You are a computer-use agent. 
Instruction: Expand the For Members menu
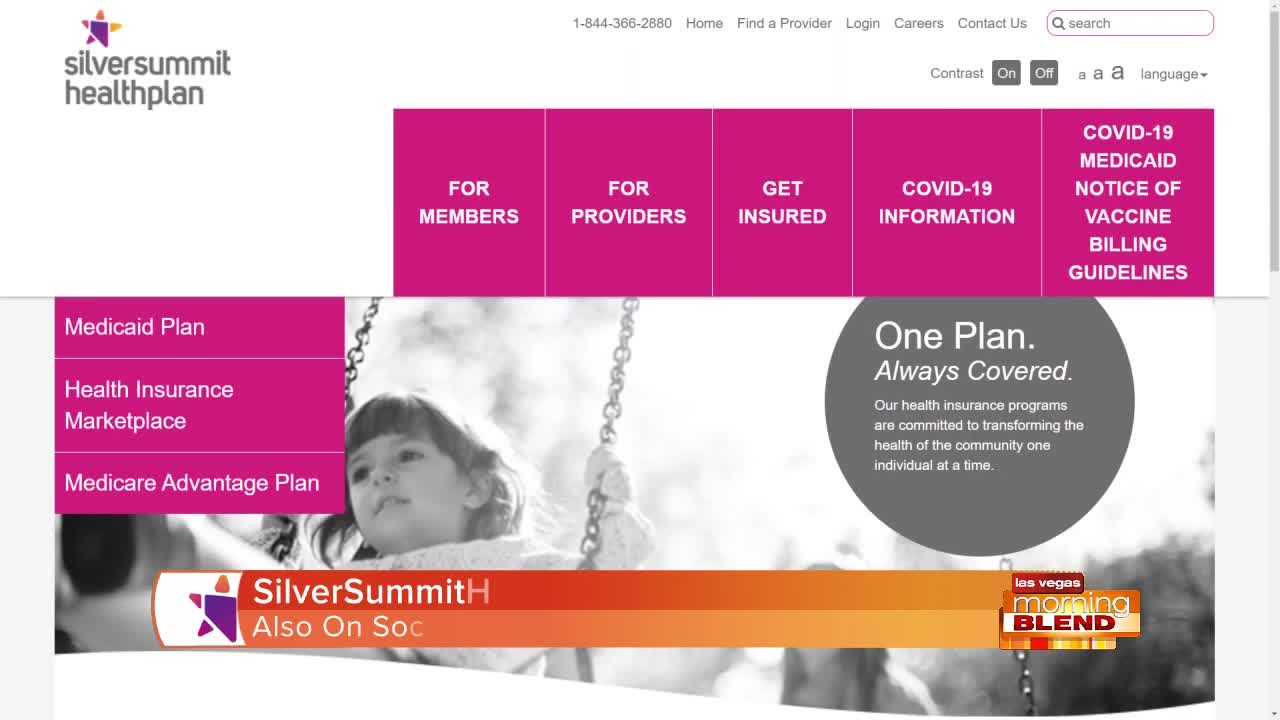[469, 202]
